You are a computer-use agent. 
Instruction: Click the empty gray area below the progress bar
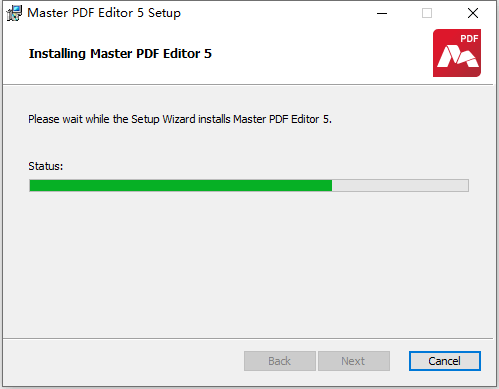coord(248,263)
